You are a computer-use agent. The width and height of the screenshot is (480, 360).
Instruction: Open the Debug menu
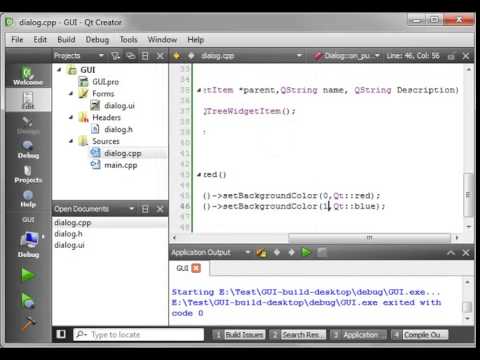point(97,40)
